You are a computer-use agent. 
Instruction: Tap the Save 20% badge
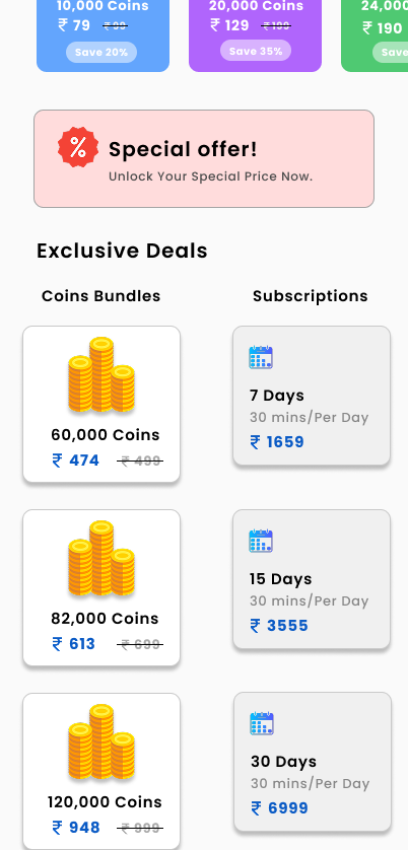click(x=101, y=53)
